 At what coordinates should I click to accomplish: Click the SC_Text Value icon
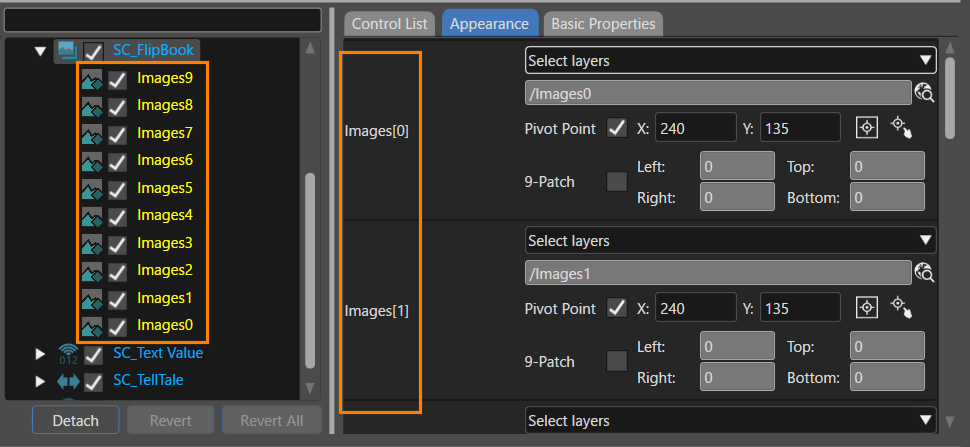click(68, 354)
